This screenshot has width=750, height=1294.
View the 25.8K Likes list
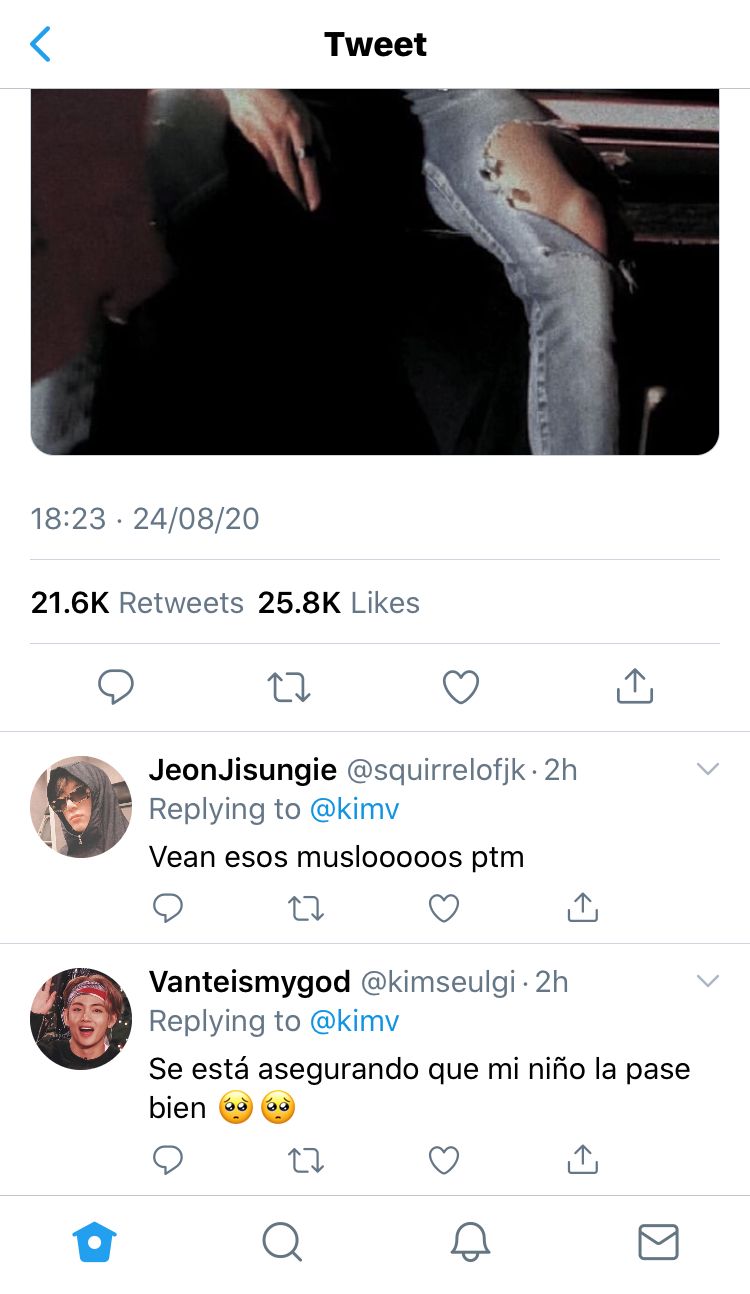(339, 603)
